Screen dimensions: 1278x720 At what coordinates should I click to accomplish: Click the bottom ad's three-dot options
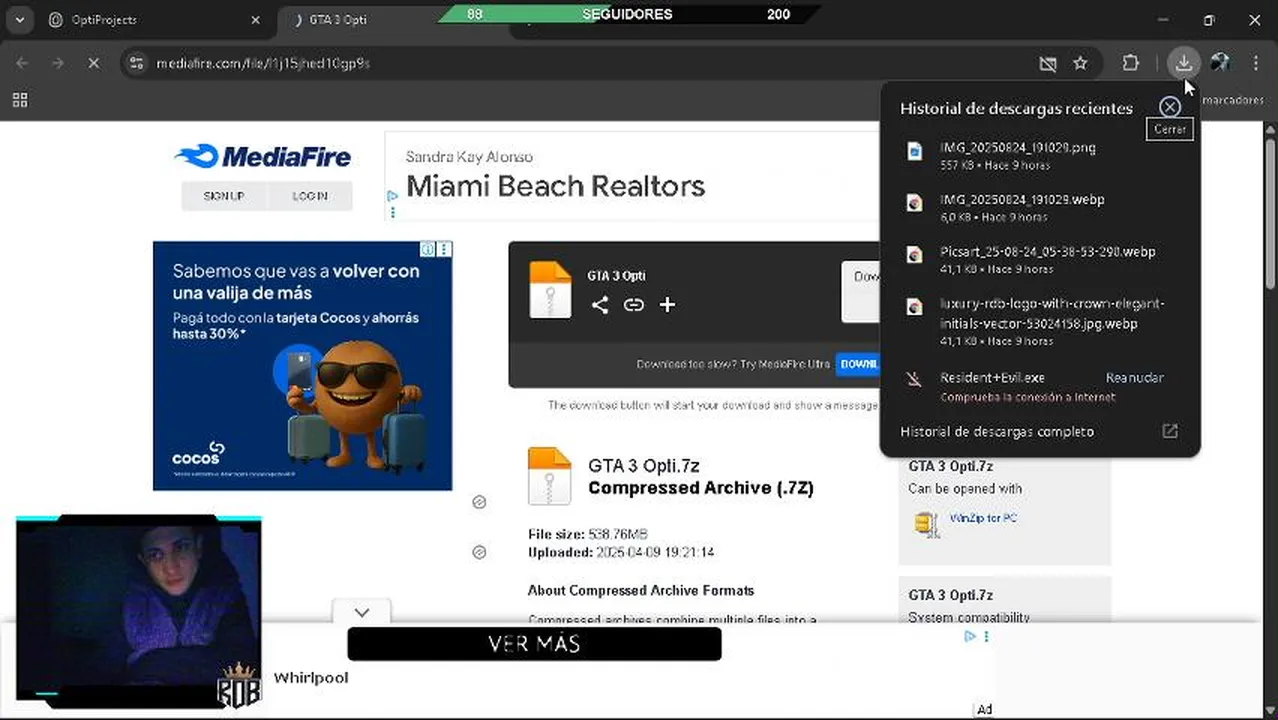coord(986,636)
